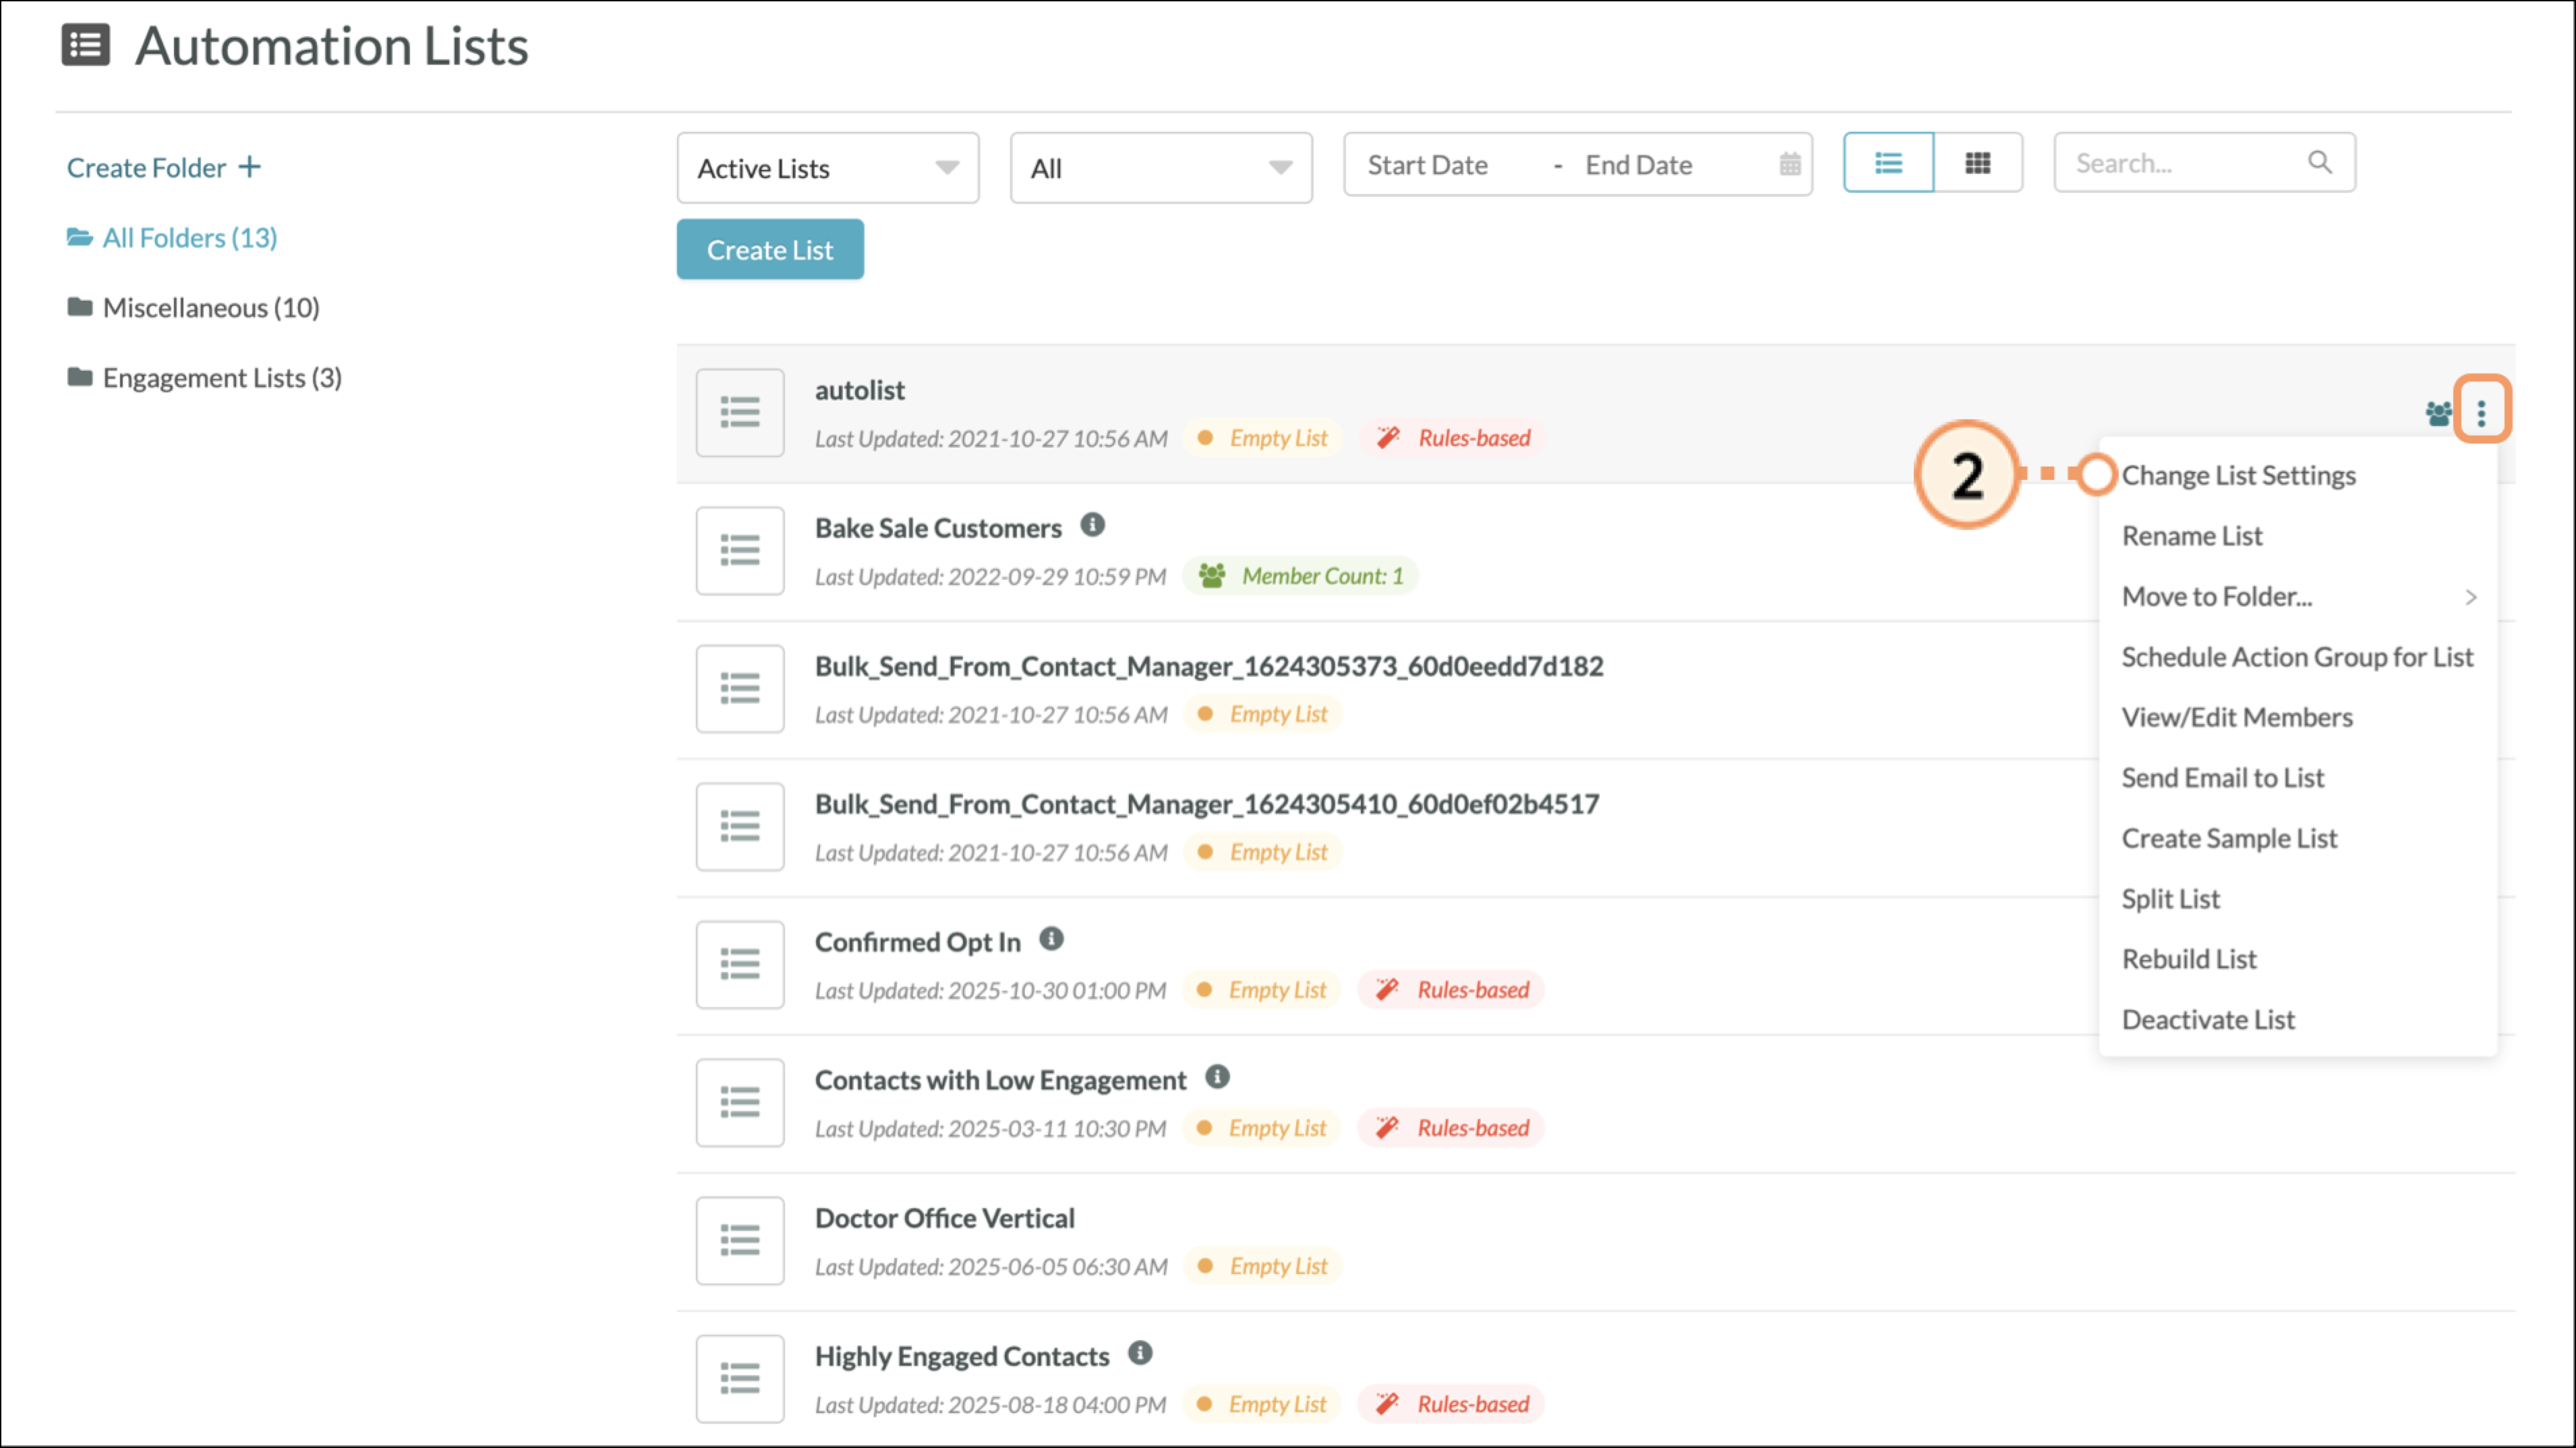Open the Engagement Lists folder

coord(221,378)
